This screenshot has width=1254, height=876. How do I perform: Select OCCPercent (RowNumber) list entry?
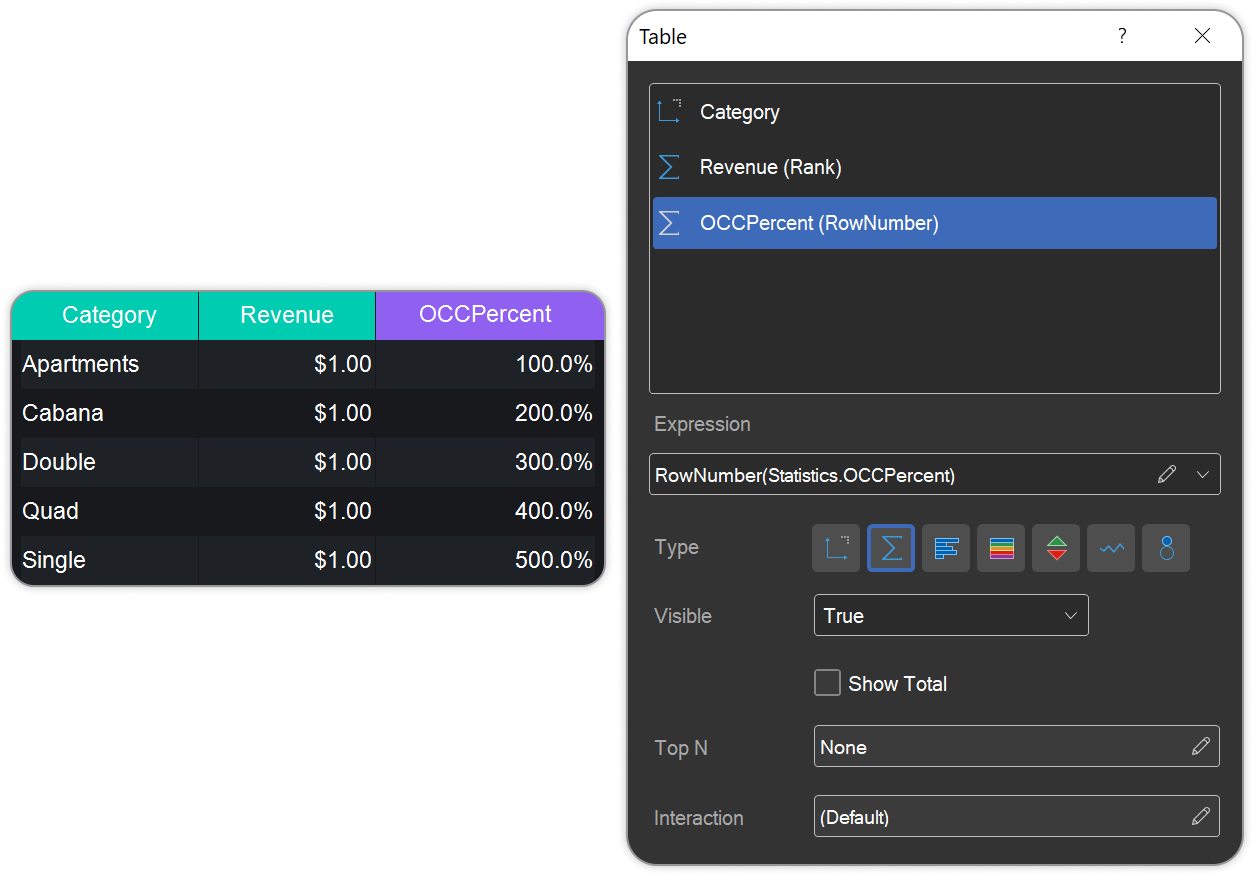[934, 223]
